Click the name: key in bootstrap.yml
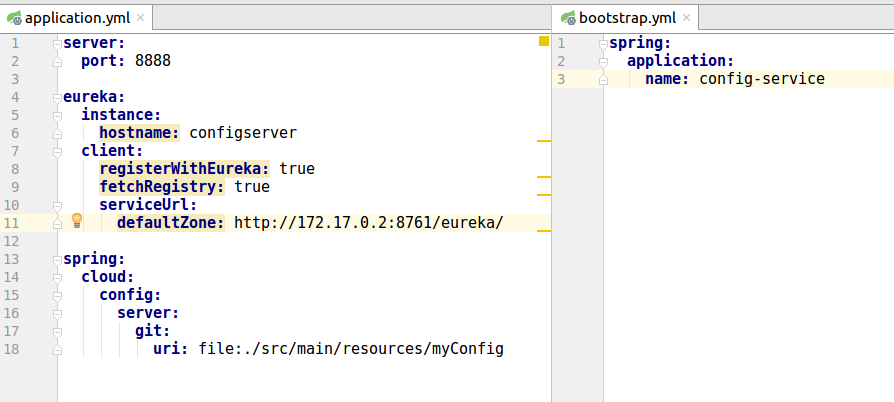 [668, 79]
